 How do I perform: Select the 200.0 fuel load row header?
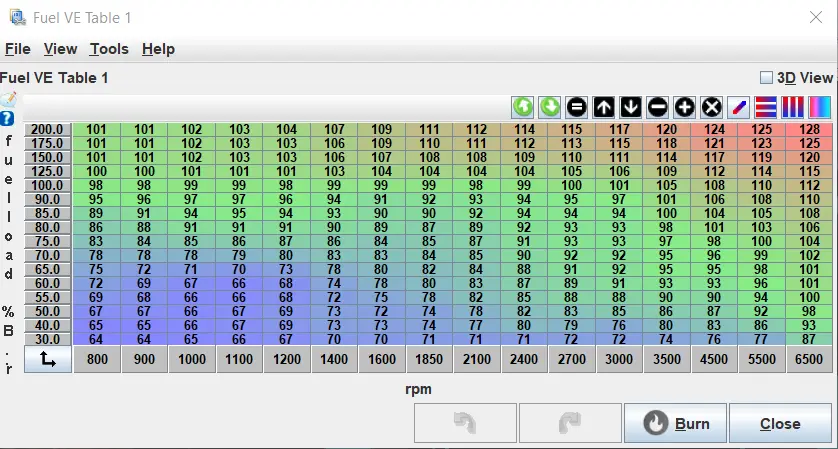[x=48, y=129]
